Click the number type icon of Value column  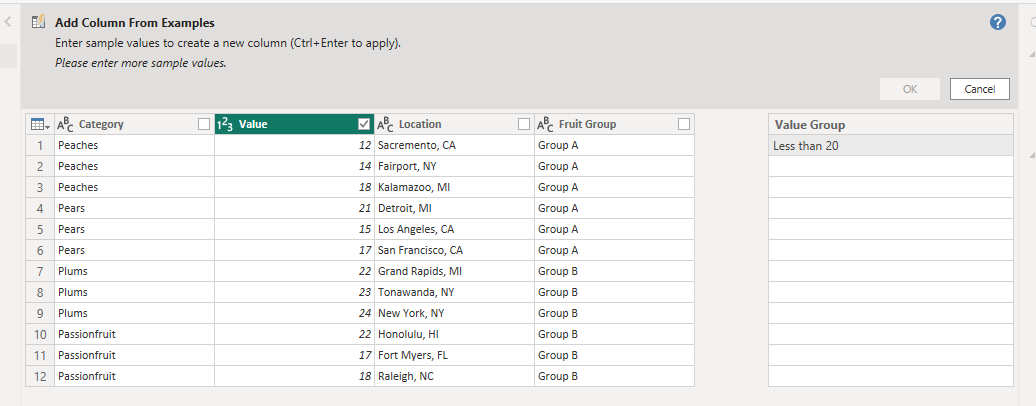tap(225, 124)
